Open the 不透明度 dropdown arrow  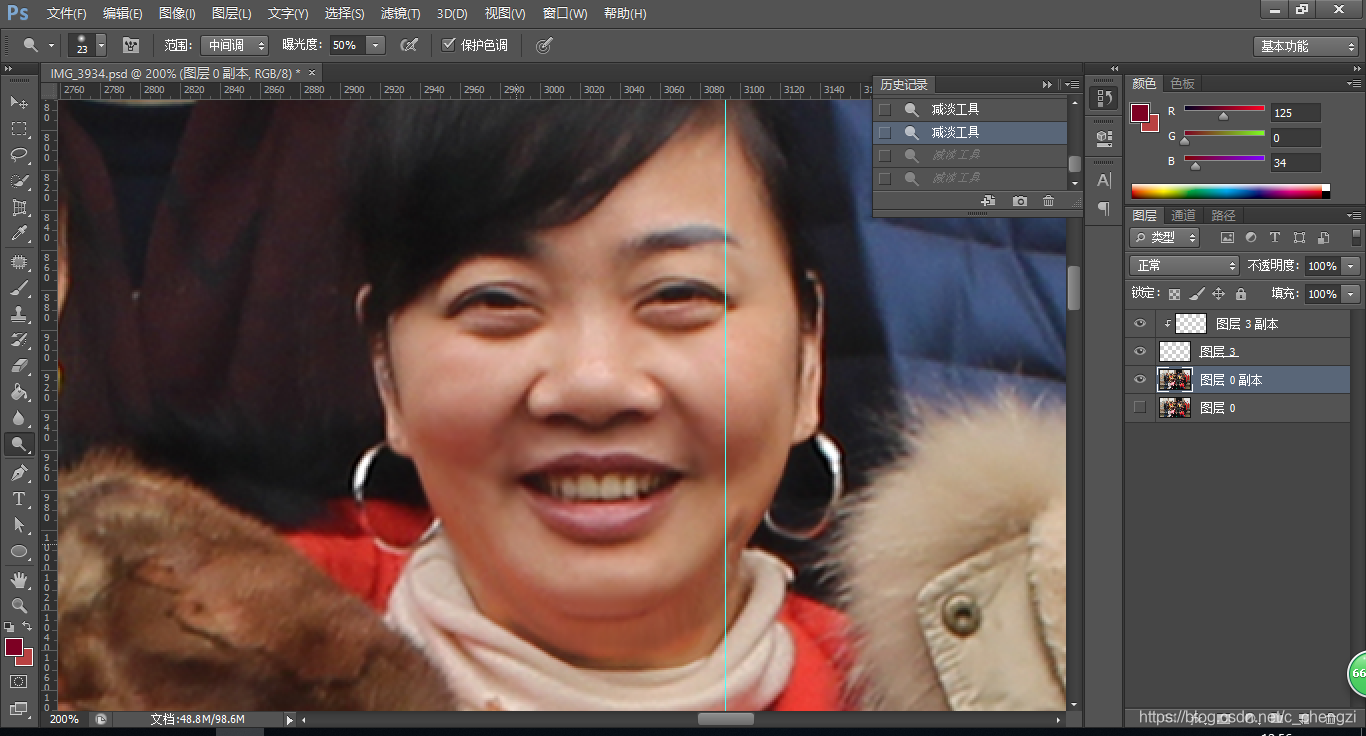tap(1352, 266)
